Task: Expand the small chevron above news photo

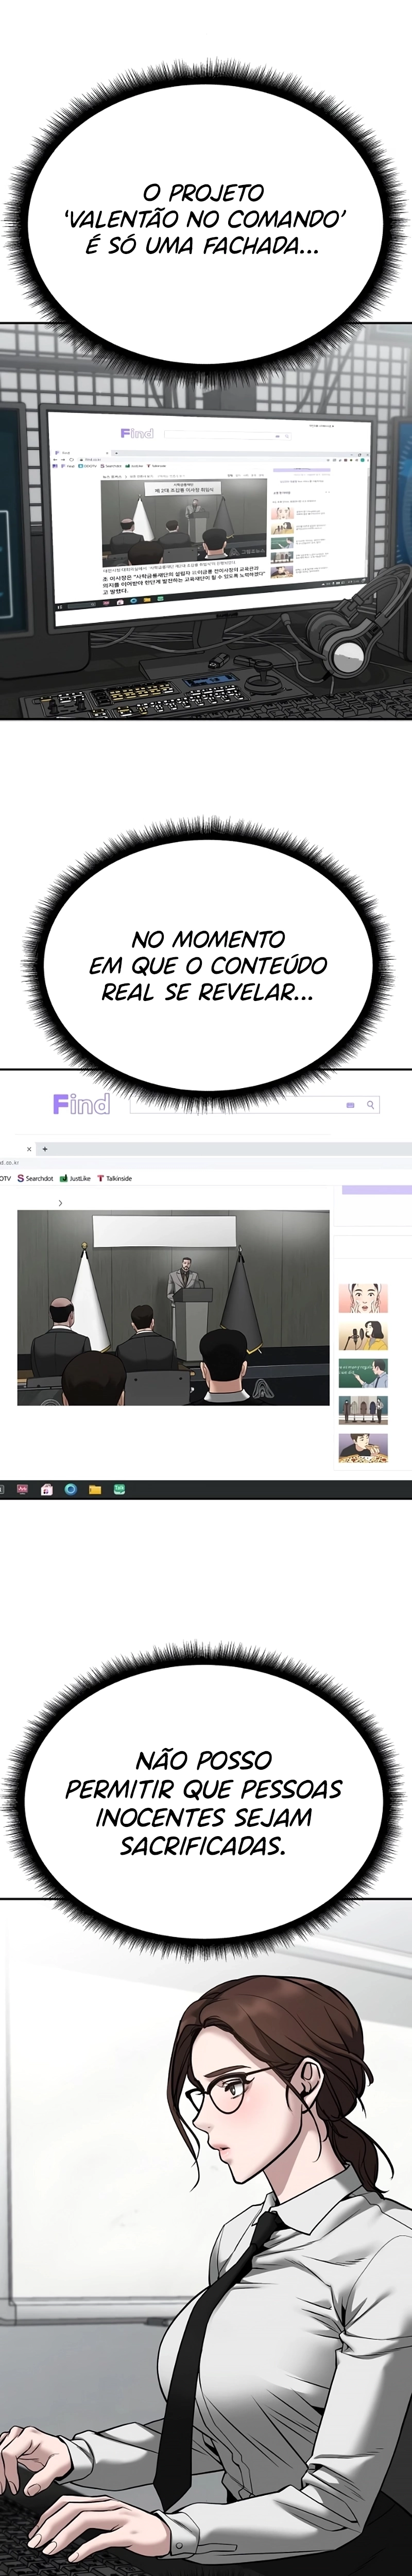Action: click(60, 1203)
